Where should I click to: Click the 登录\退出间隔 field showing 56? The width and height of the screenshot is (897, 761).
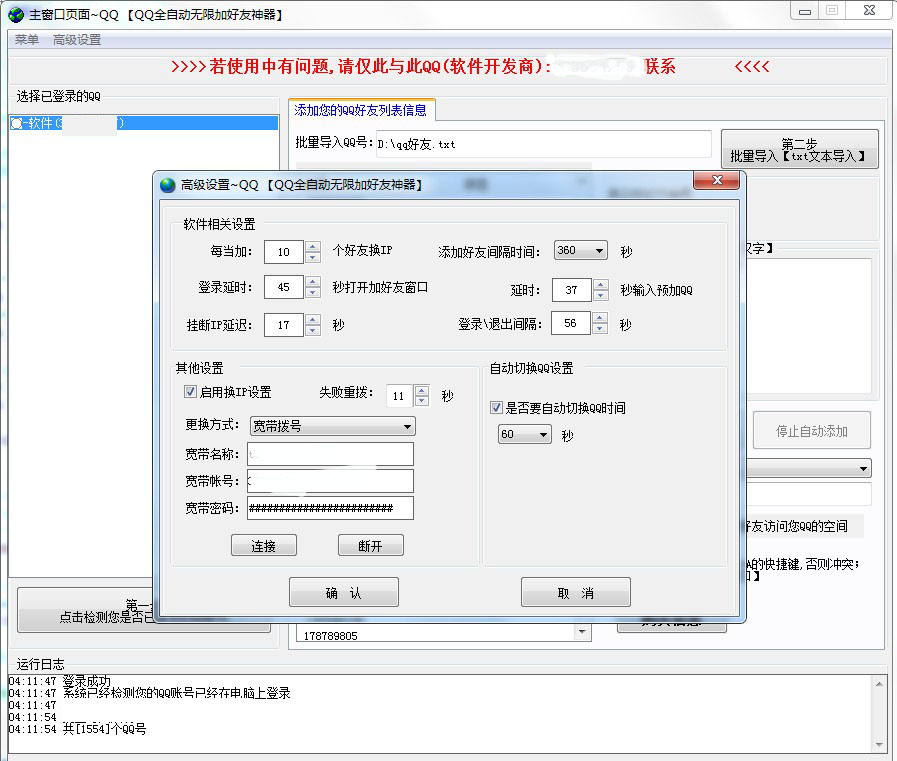click(571, 323)
